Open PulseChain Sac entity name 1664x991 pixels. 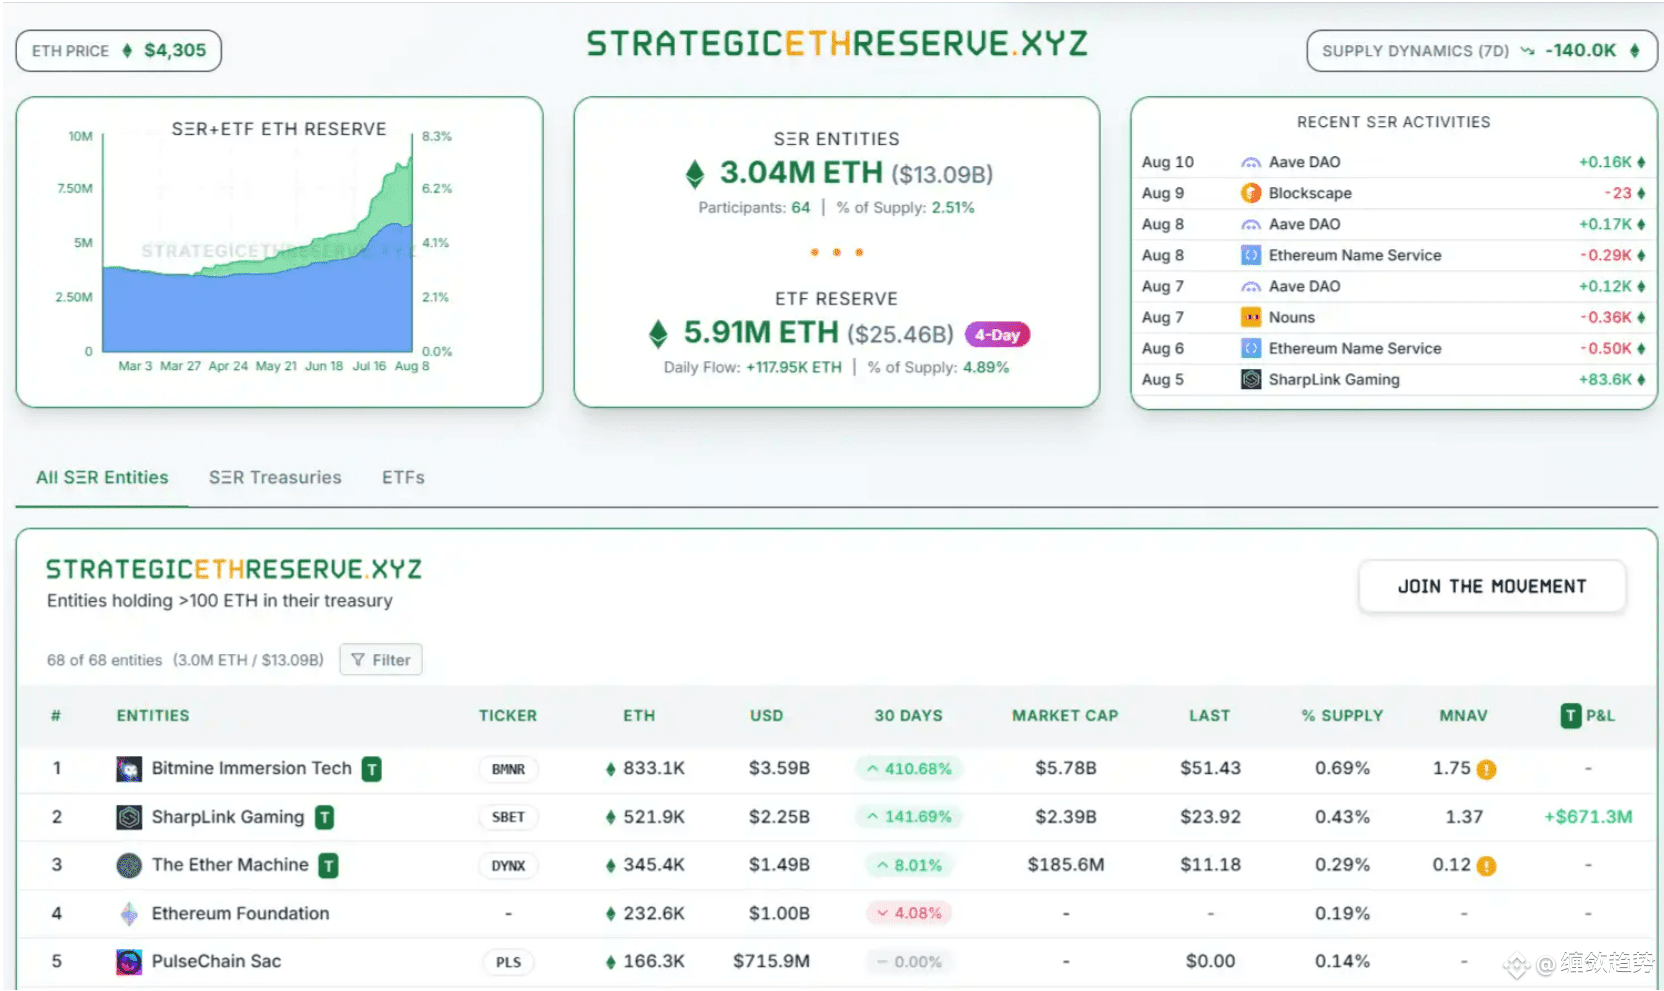(x=216, y=961)
